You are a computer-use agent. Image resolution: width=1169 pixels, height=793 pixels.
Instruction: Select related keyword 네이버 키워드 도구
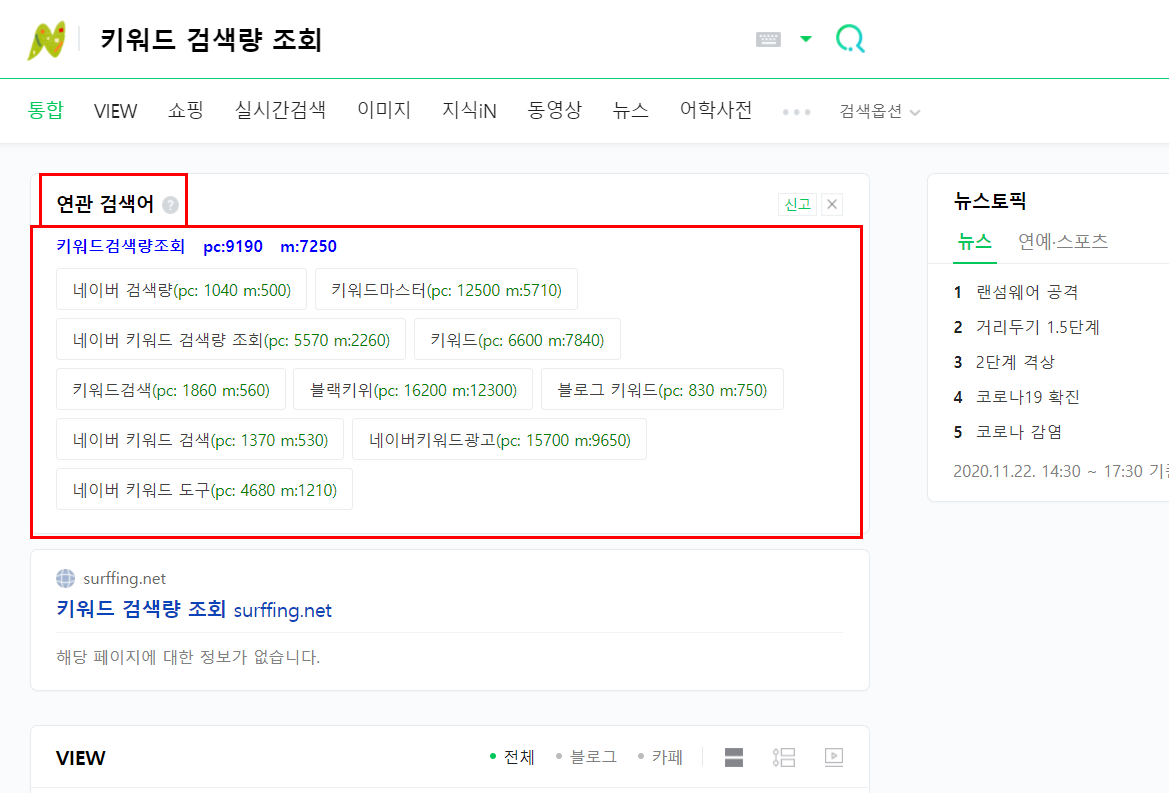coord(204,490)
